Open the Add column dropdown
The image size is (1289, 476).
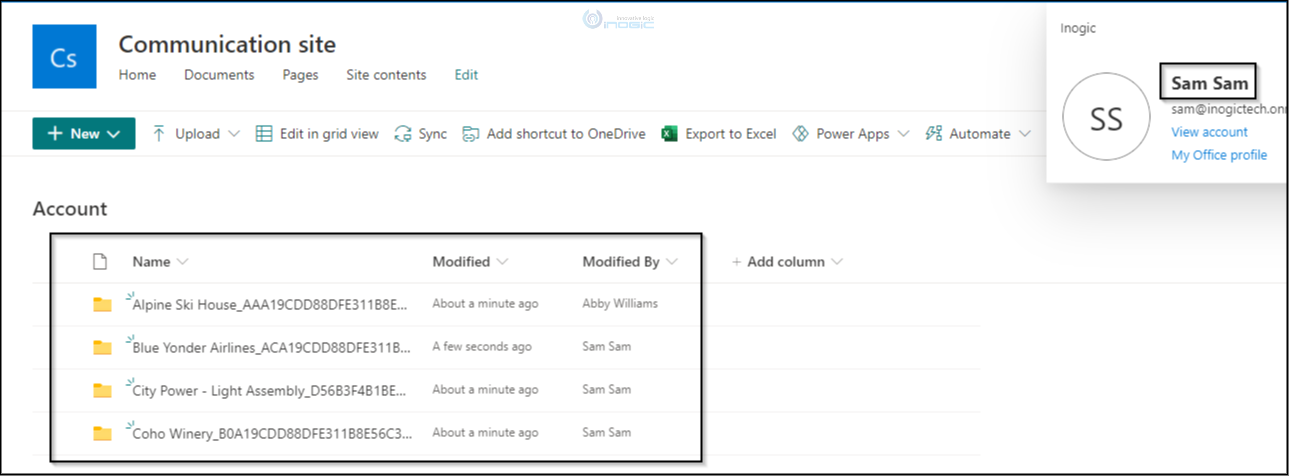(x=787, y=262)
